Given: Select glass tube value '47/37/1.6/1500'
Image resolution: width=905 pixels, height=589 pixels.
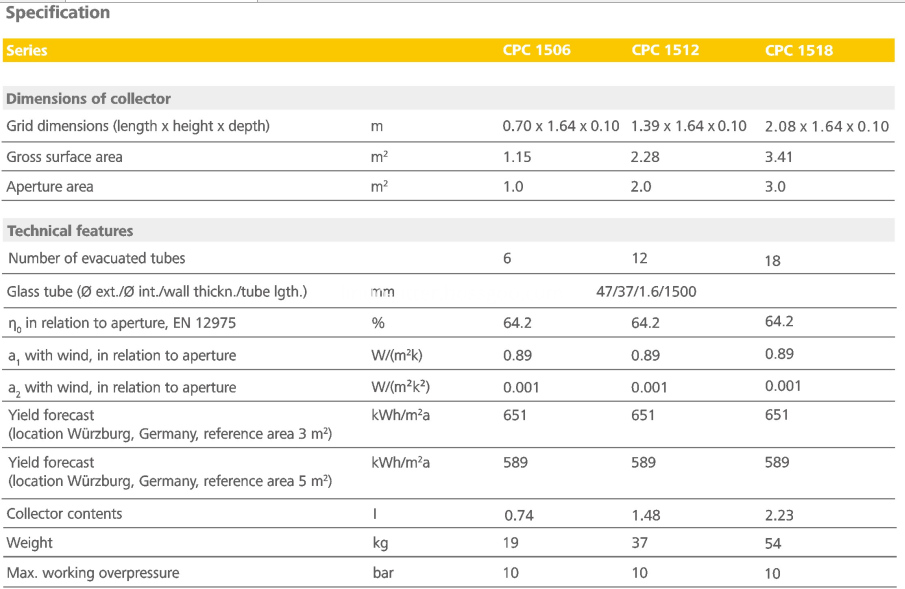Looking at the screenshot, I should point(646,292).
